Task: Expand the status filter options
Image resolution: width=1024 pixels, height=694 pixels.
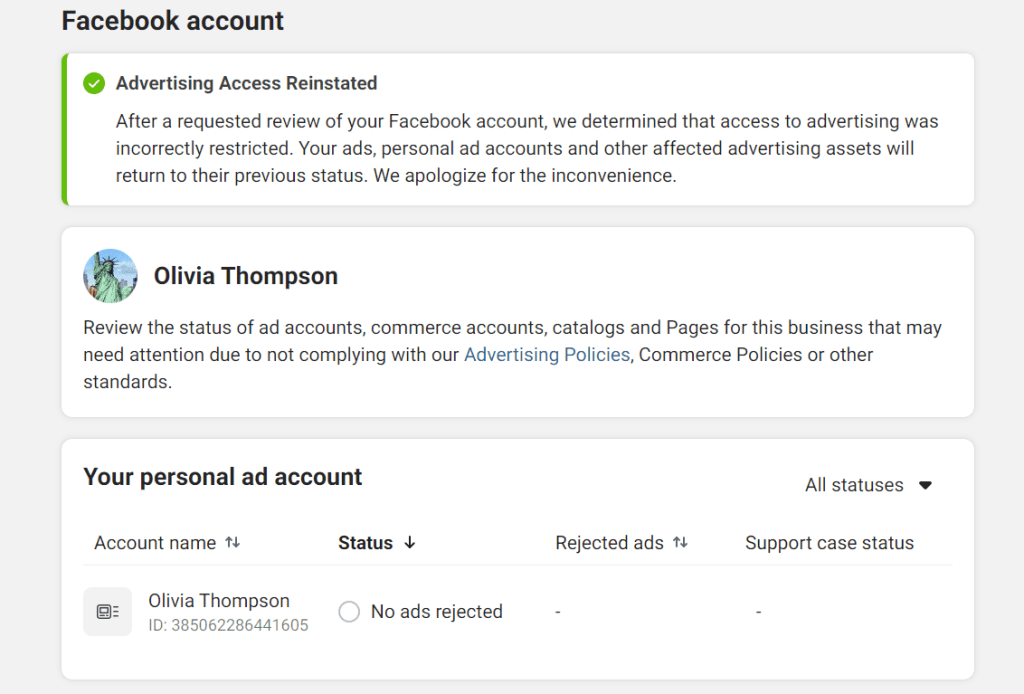Action: tap(867, 485)
